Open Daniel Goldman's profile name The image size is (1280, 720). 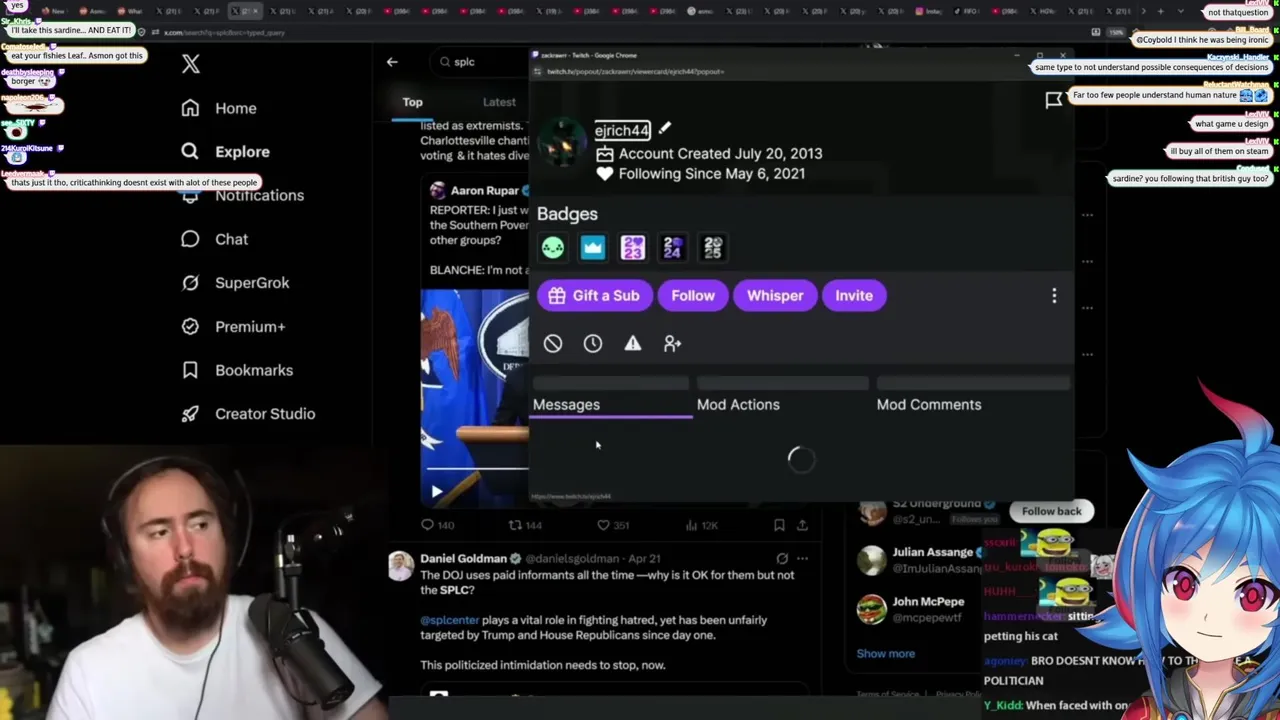[463, 558]
